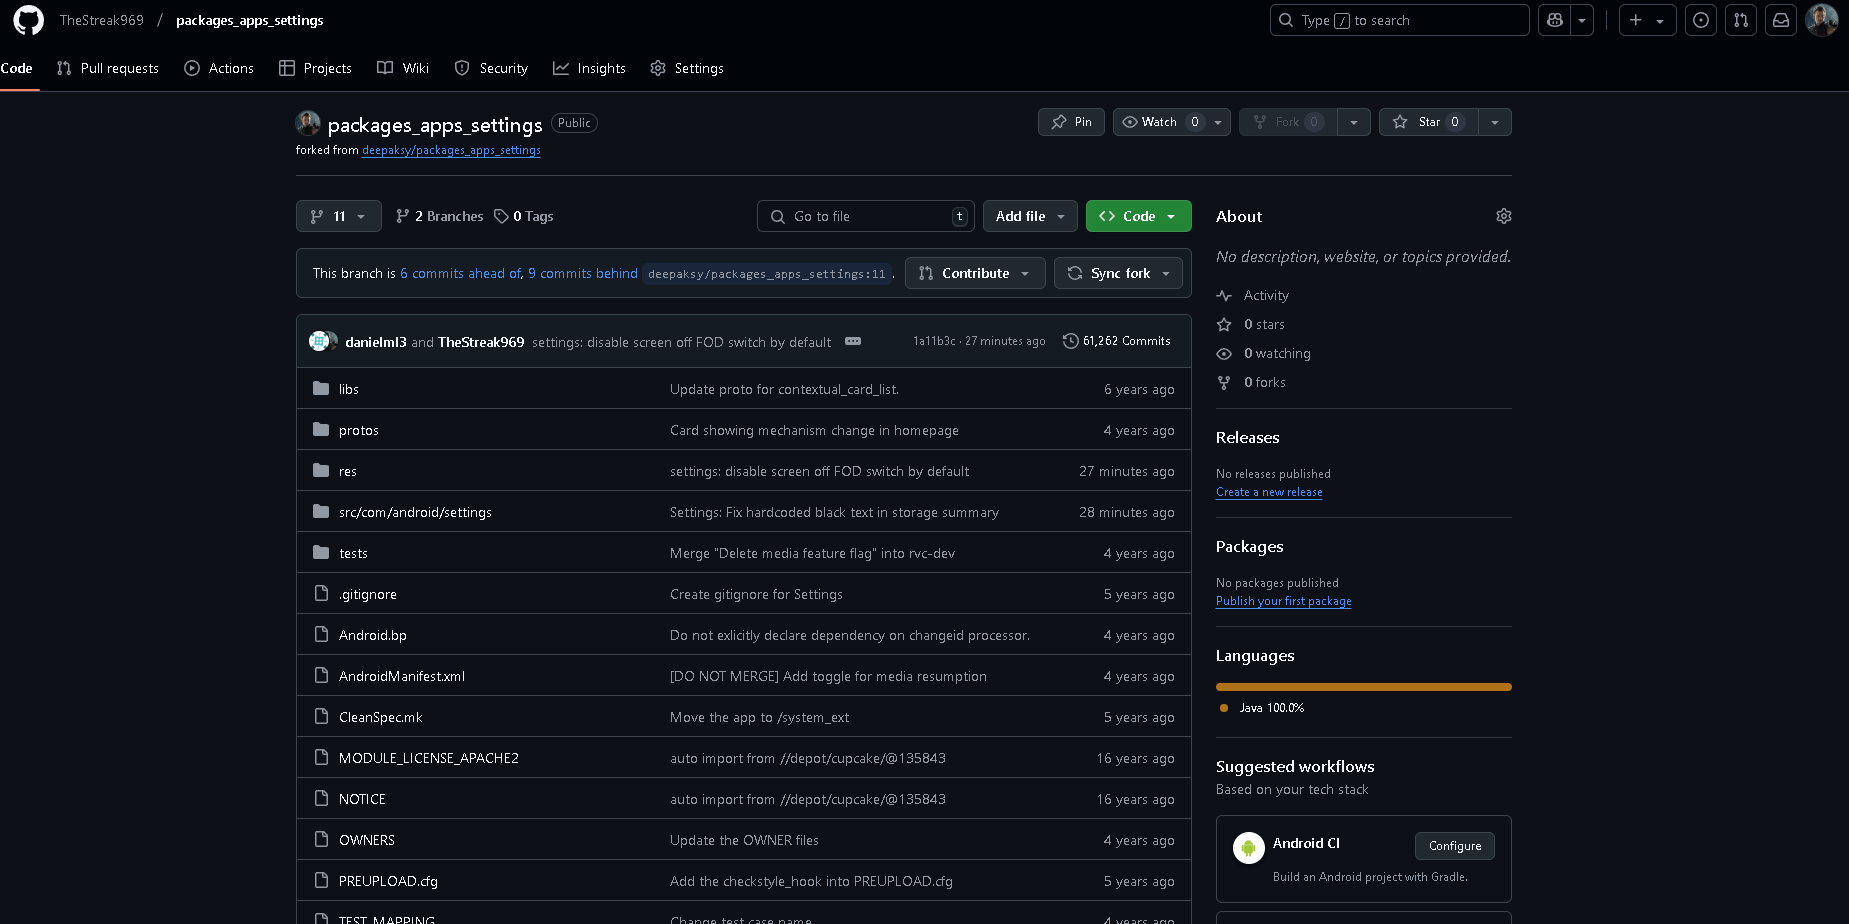Screen dimensions: 1849x924
Task: Open About section settings gear
Action: point(1503,216)
